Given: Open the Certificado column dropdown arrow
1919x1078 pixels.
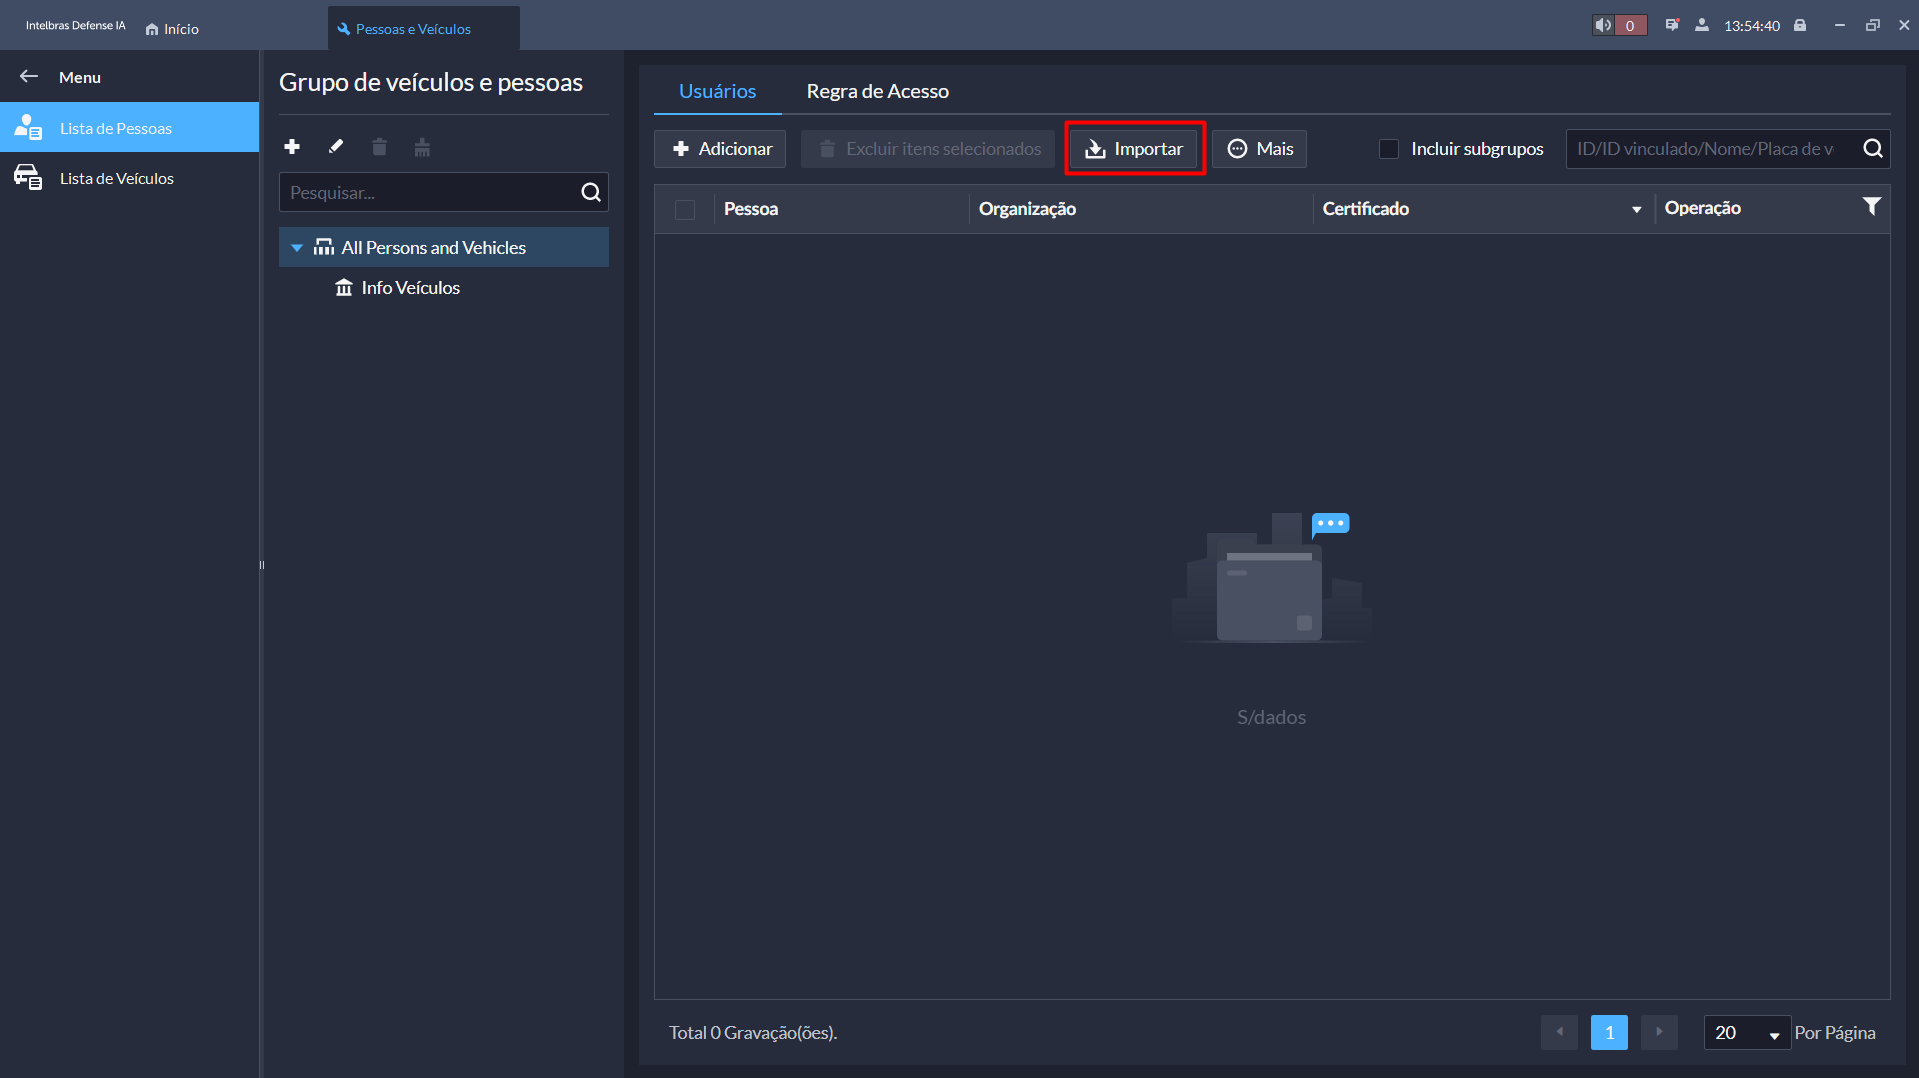Looking at the screenshot, I should [1636, 210].
